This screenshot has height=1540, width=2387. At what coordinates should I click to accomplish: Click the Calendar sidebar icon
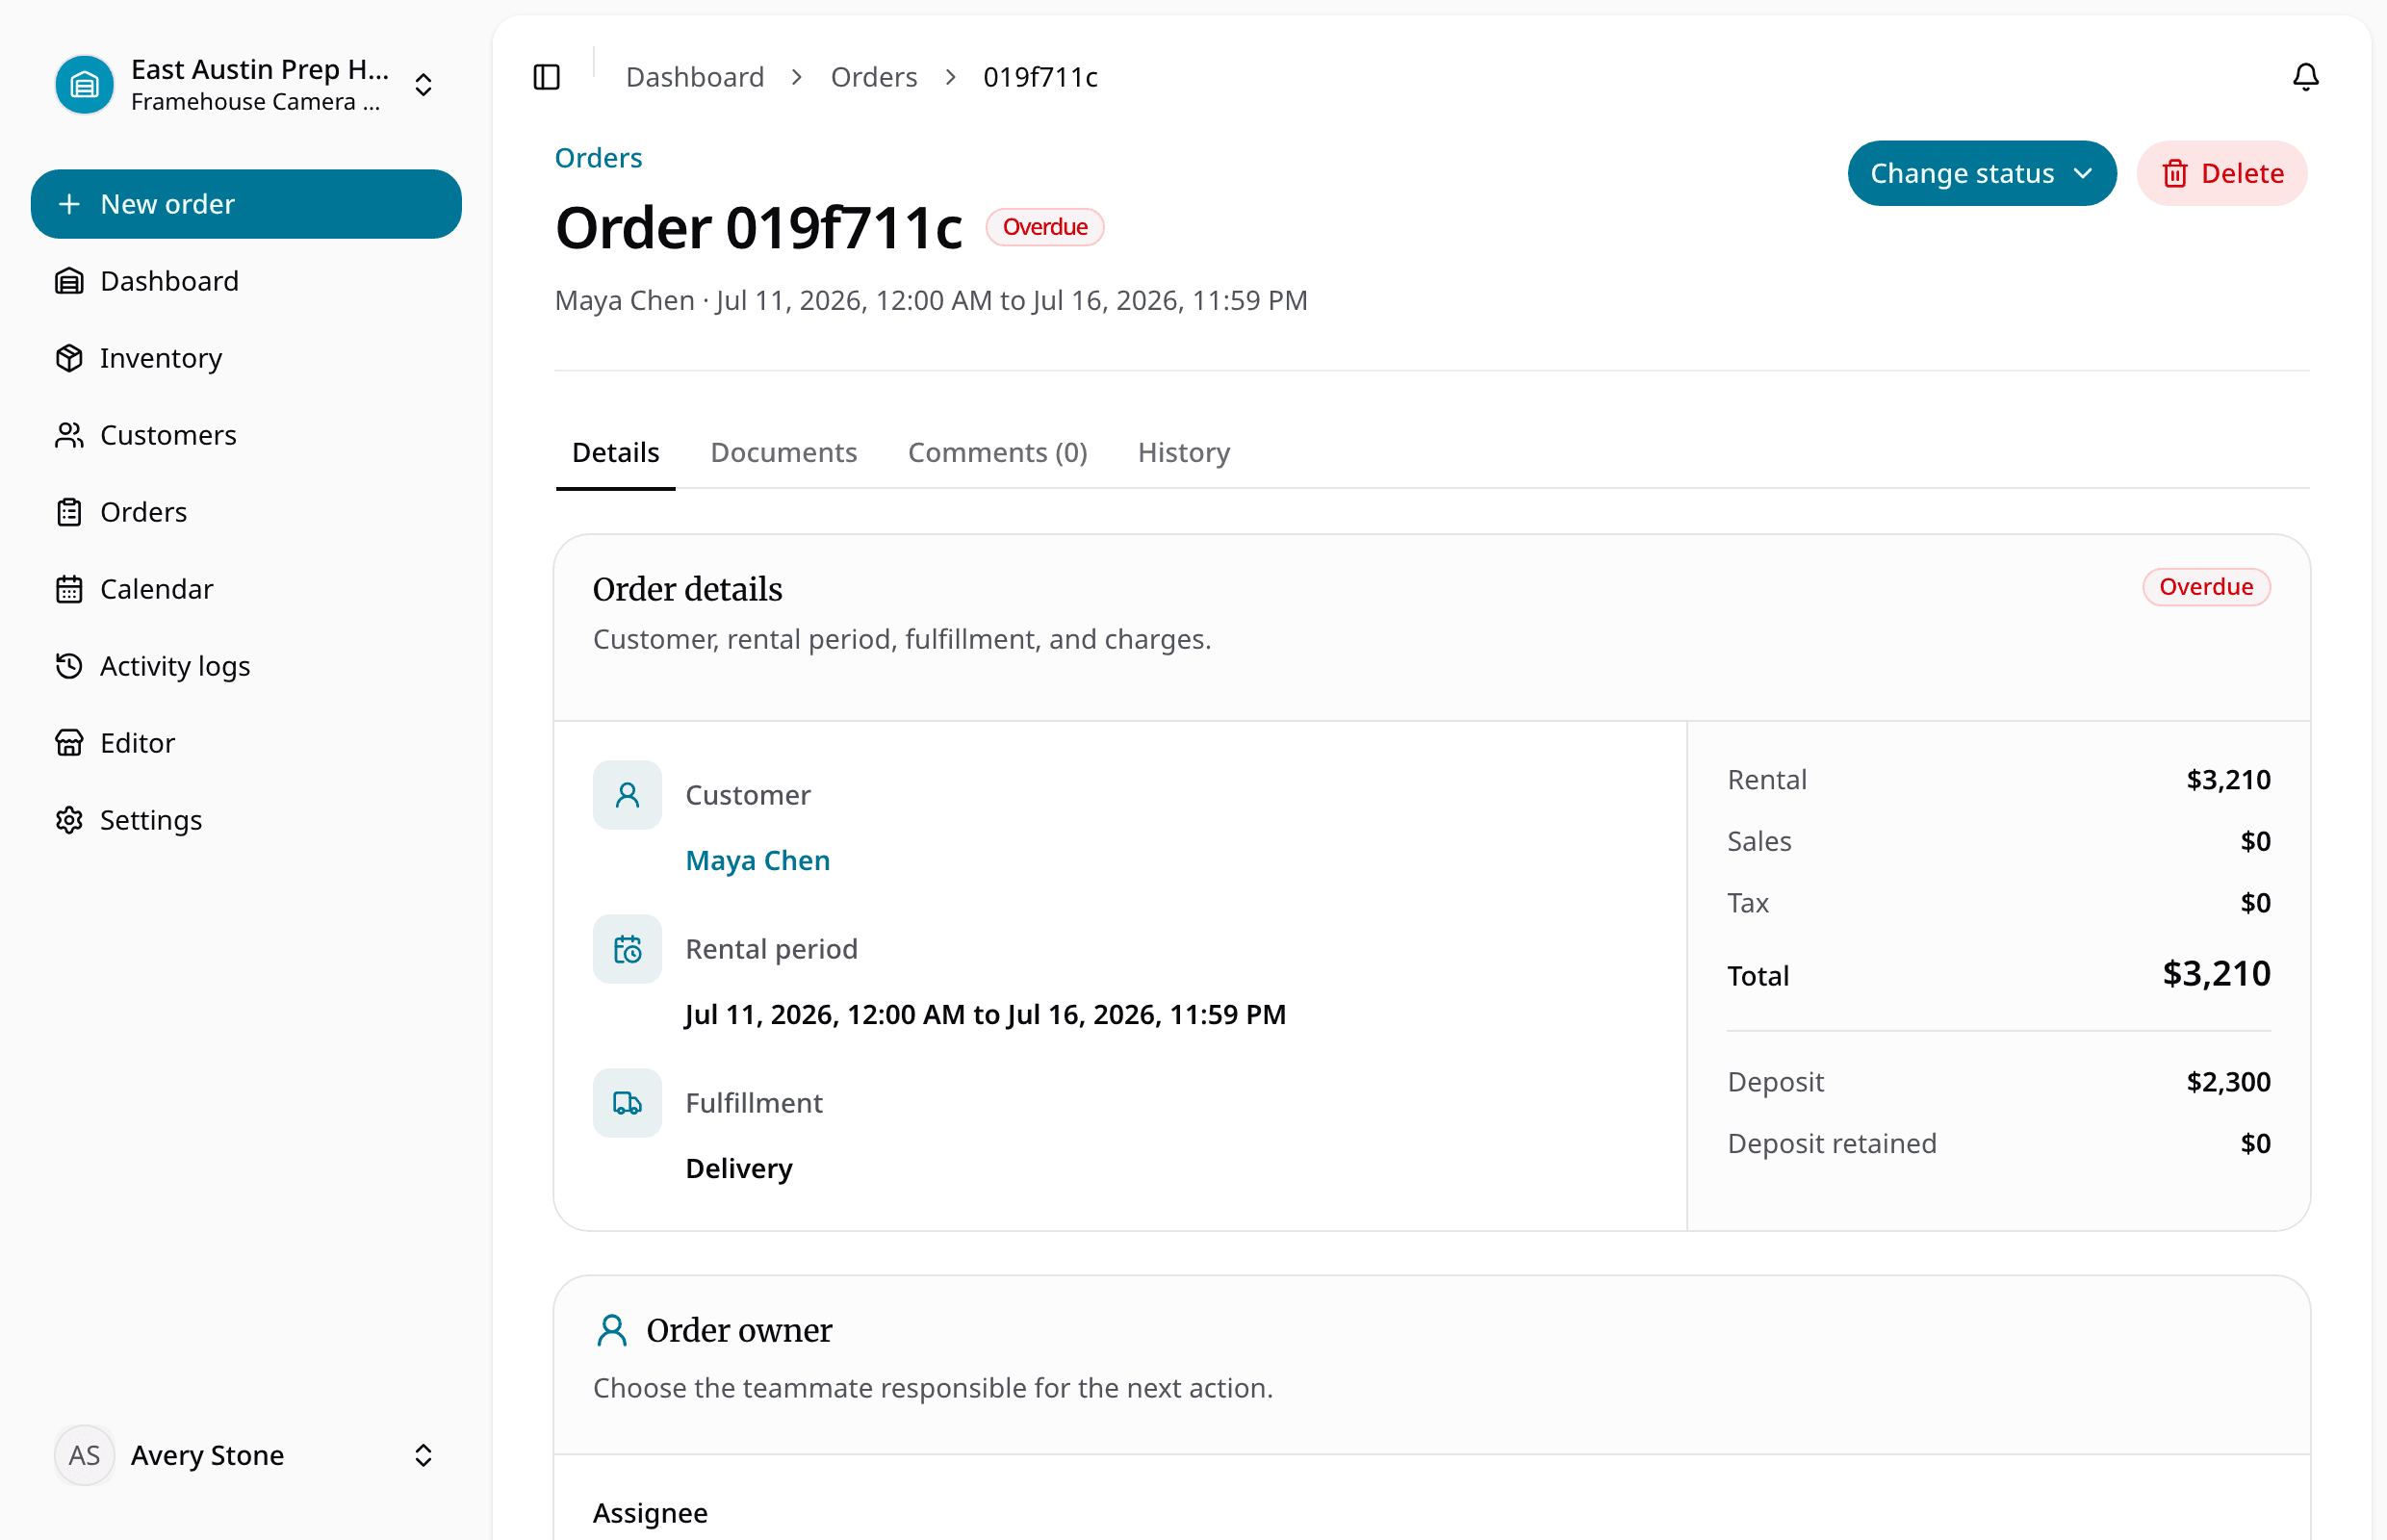[69, 589]
